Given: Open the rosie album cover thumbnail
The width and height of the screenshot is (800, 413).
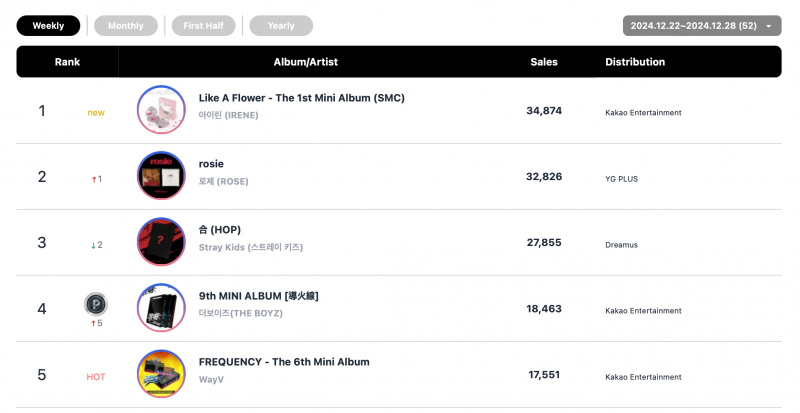Looking at the screenshot, I should click(x=161, y=176).
